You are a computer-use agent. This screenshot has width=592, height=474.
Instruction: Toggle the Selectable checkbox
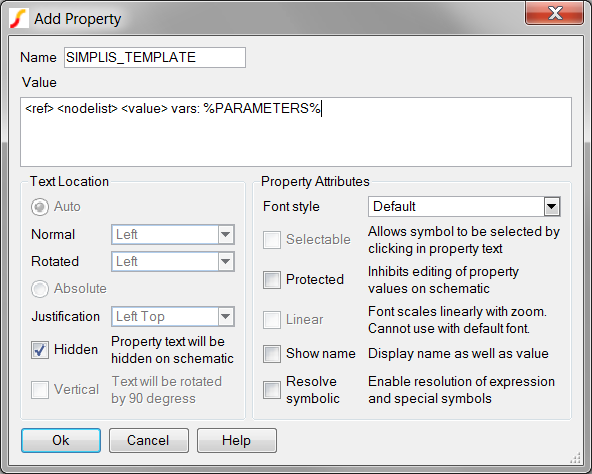click(272, 240)
